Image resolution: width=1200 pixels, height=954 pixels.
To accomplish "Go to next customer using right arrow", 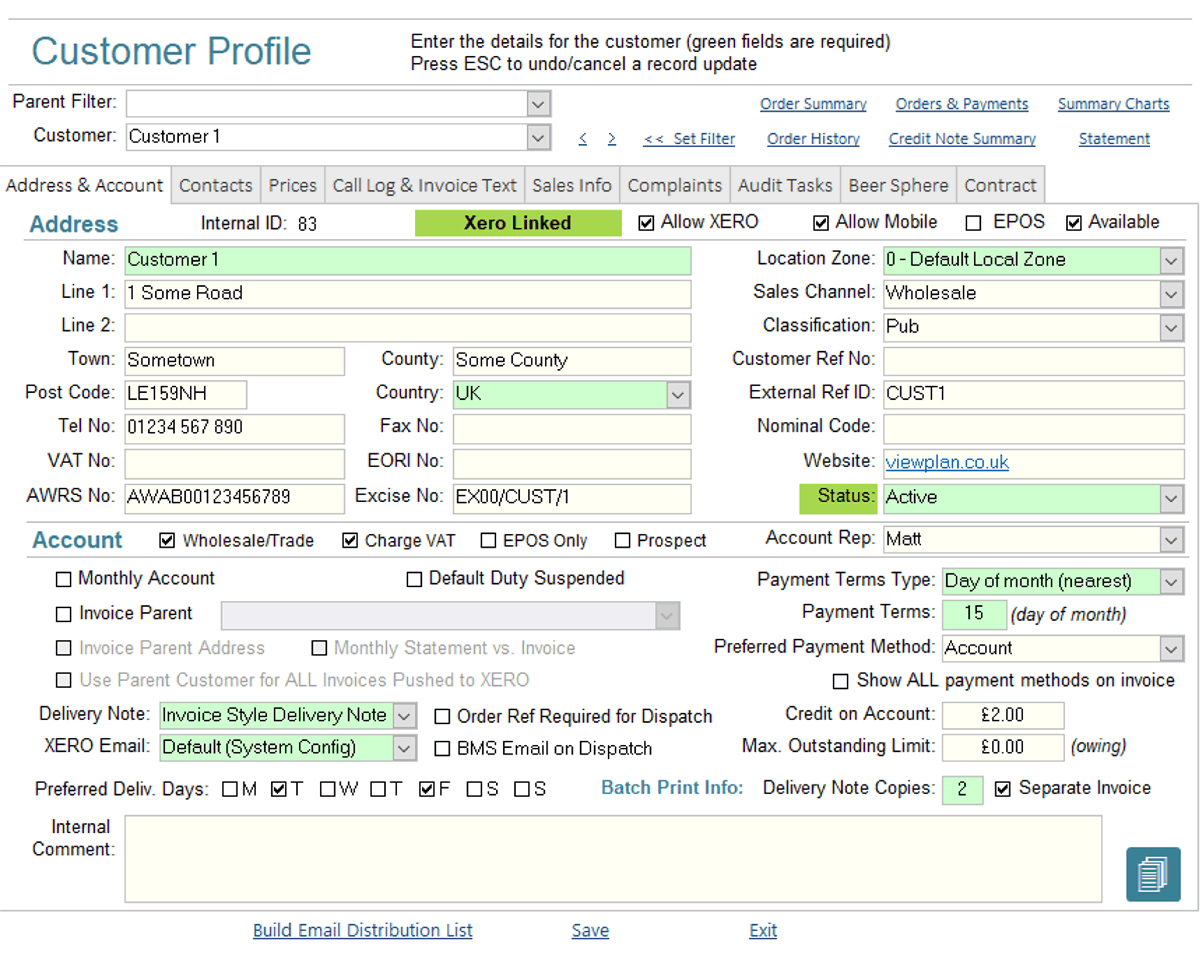I will click(x=611, y=139).
